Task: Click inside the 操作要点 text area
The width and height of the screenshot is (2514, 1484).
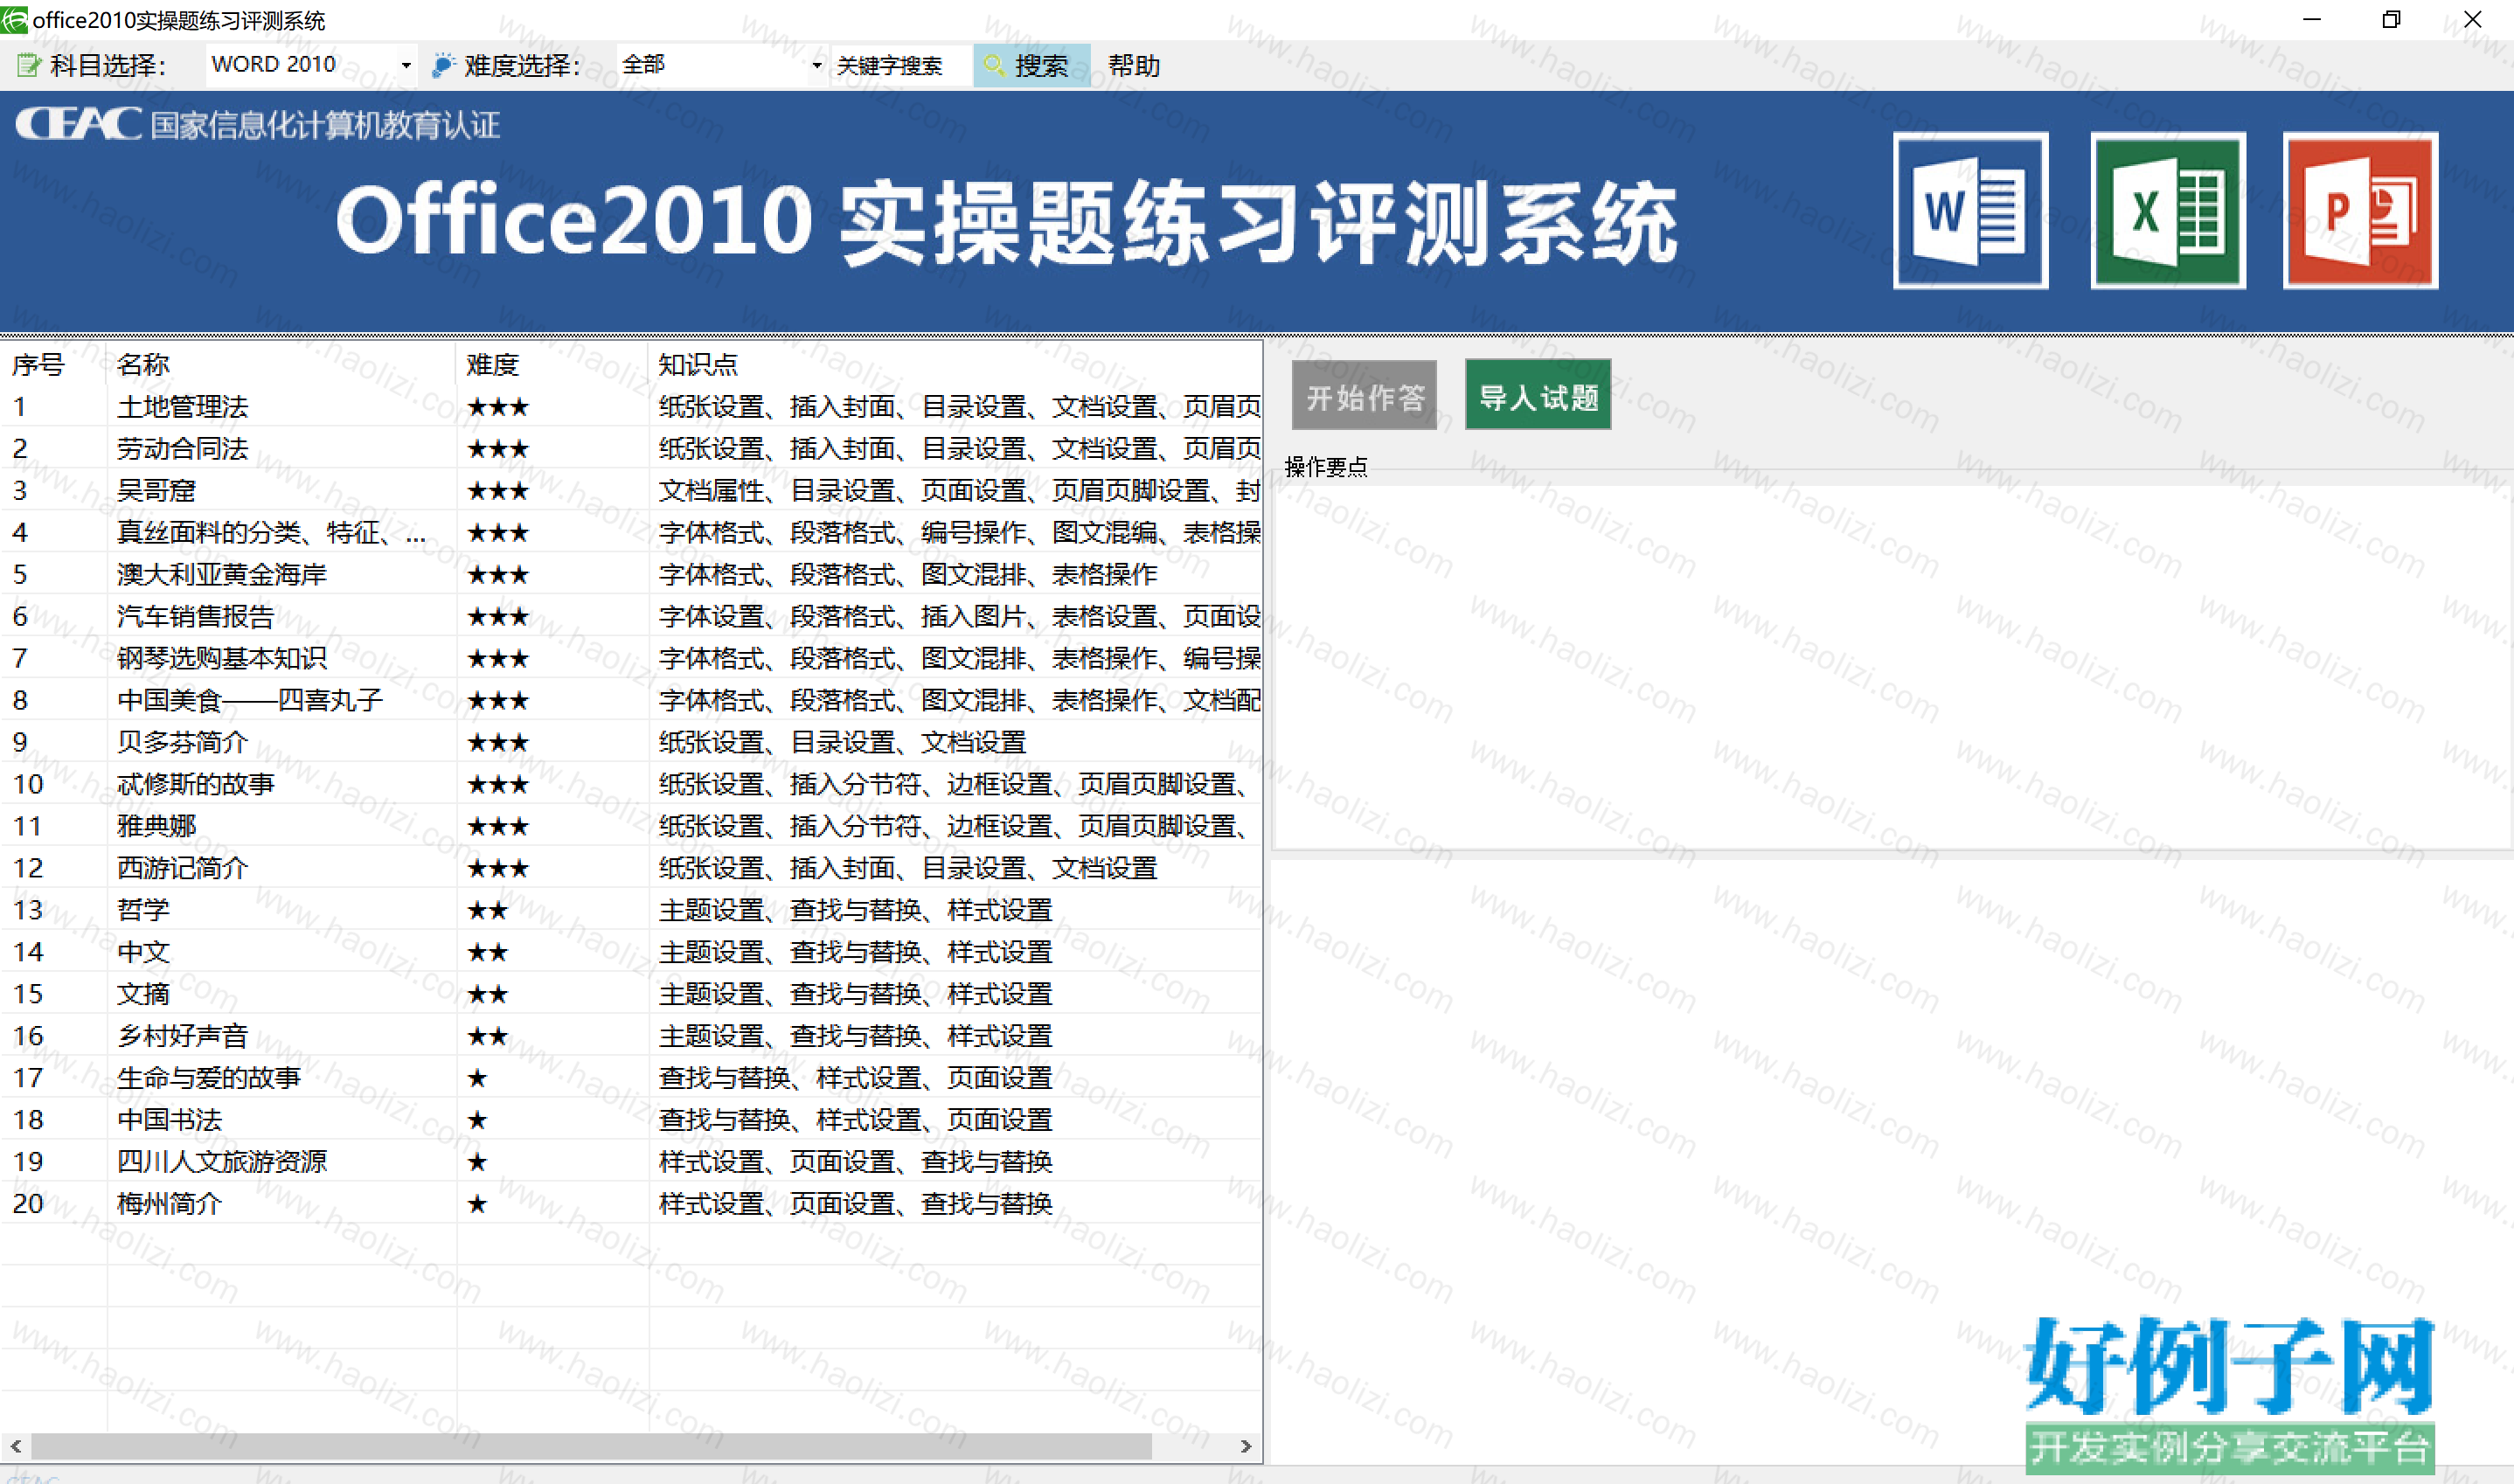Action: (x=1892, y=668)
